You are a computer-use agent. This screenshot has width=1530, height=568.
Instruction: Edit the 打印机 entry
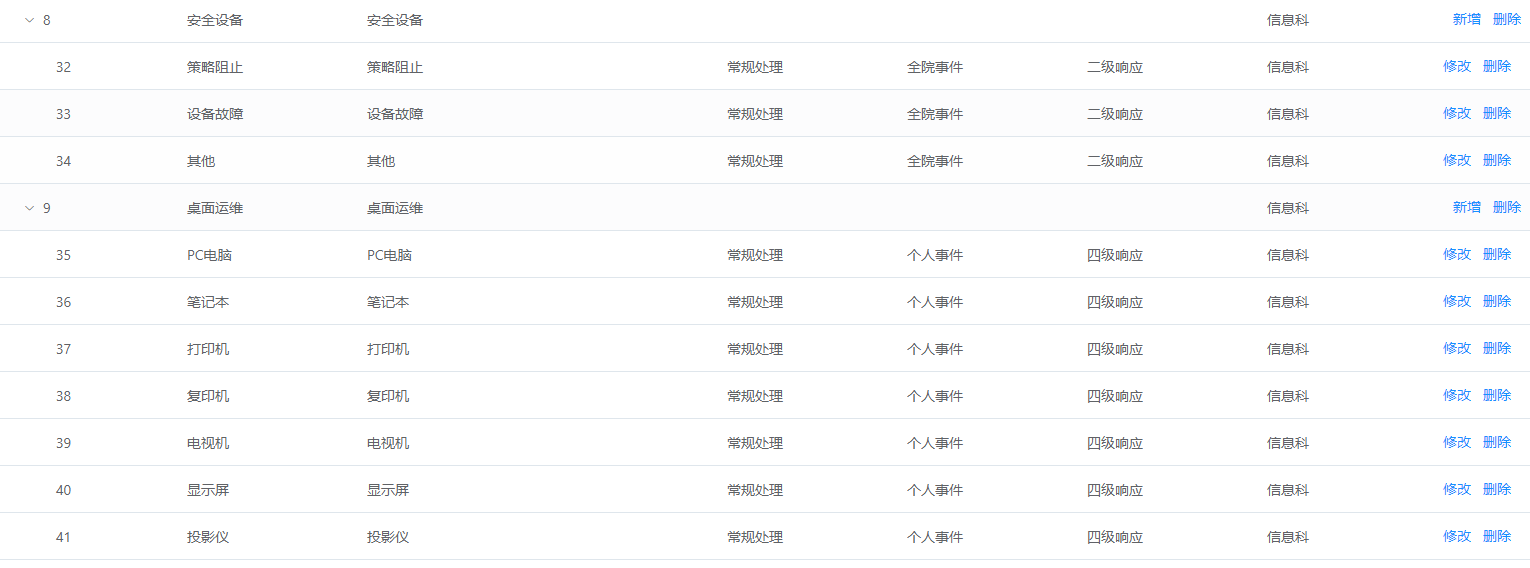tap(1456, 348)
